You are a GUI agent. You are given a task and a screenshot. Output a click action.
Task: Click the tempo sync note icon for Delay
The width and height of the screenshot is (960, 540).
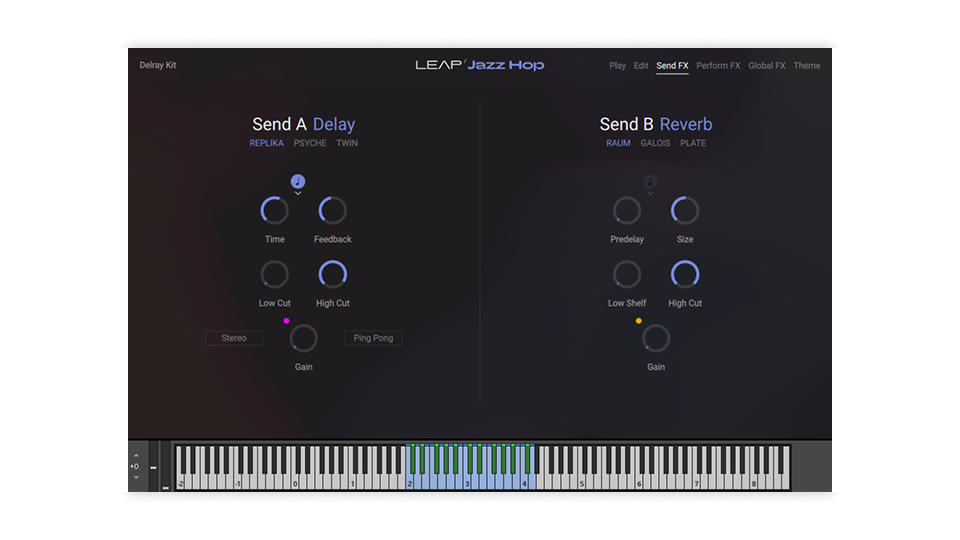(298, 181)
